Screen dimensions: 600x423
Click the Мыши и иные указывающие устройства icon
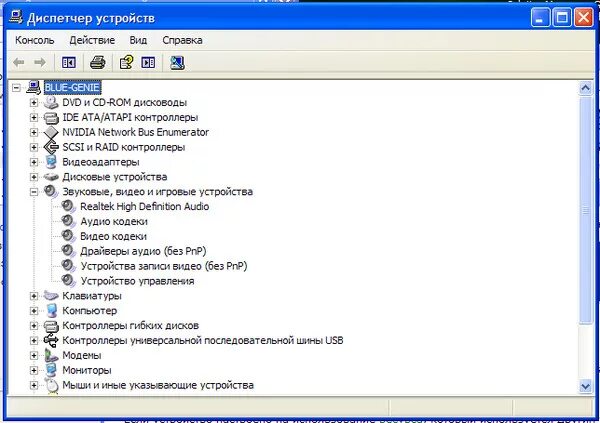[x=51, y=385]
